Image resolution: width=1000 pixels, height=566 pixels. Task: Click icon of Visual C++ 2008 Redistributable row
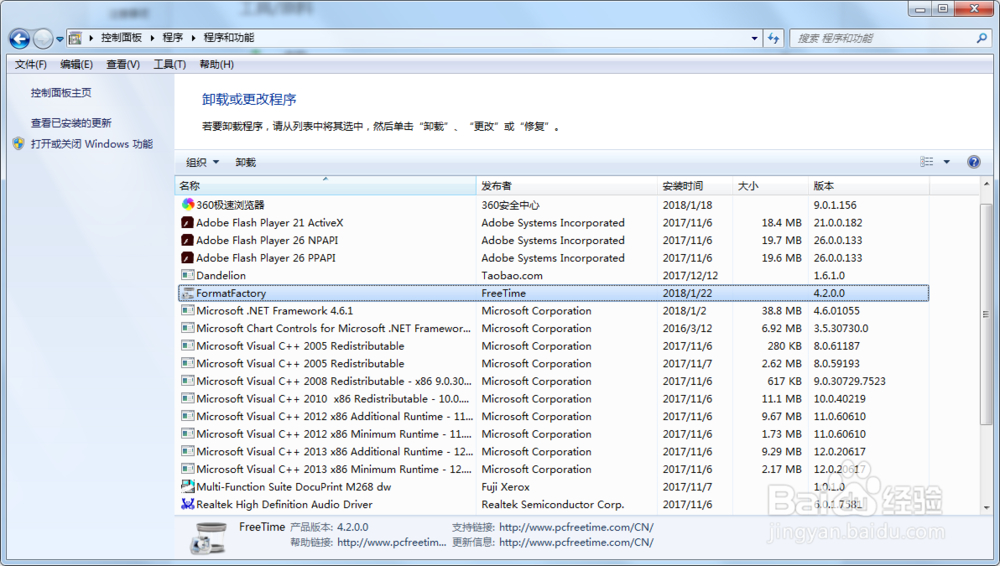click(x=188, y=381)
